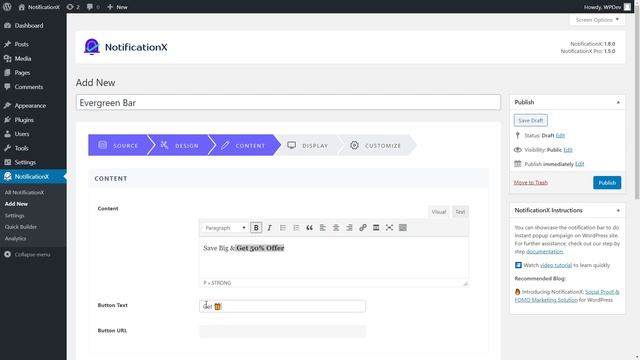This screenshot has width=640, height=360.
Task: Apply blockquote formatting
Action: point(309,228)
